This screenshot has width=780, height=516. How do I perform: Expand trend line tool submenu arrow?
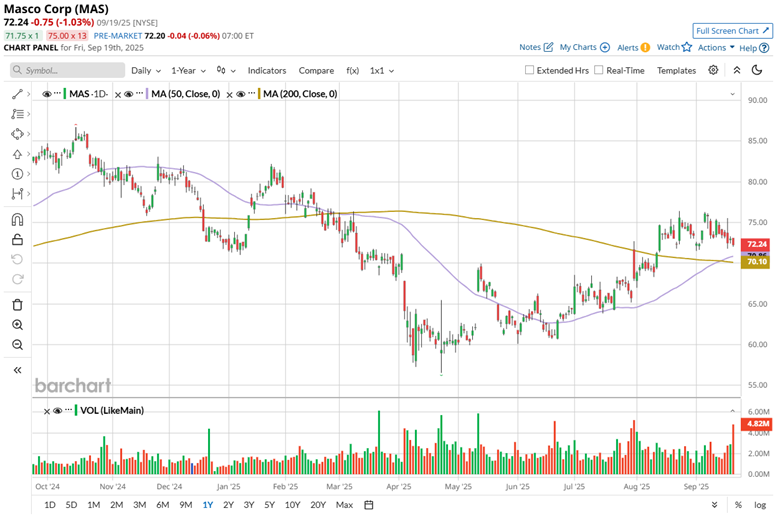[x=28, y=94]
